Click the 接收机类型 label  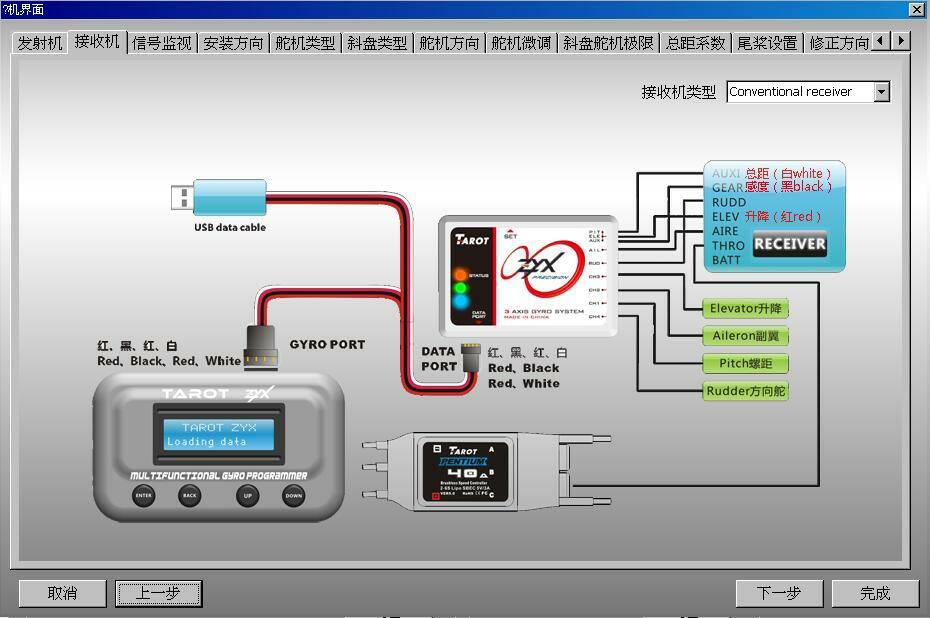(x=679, y=92)
